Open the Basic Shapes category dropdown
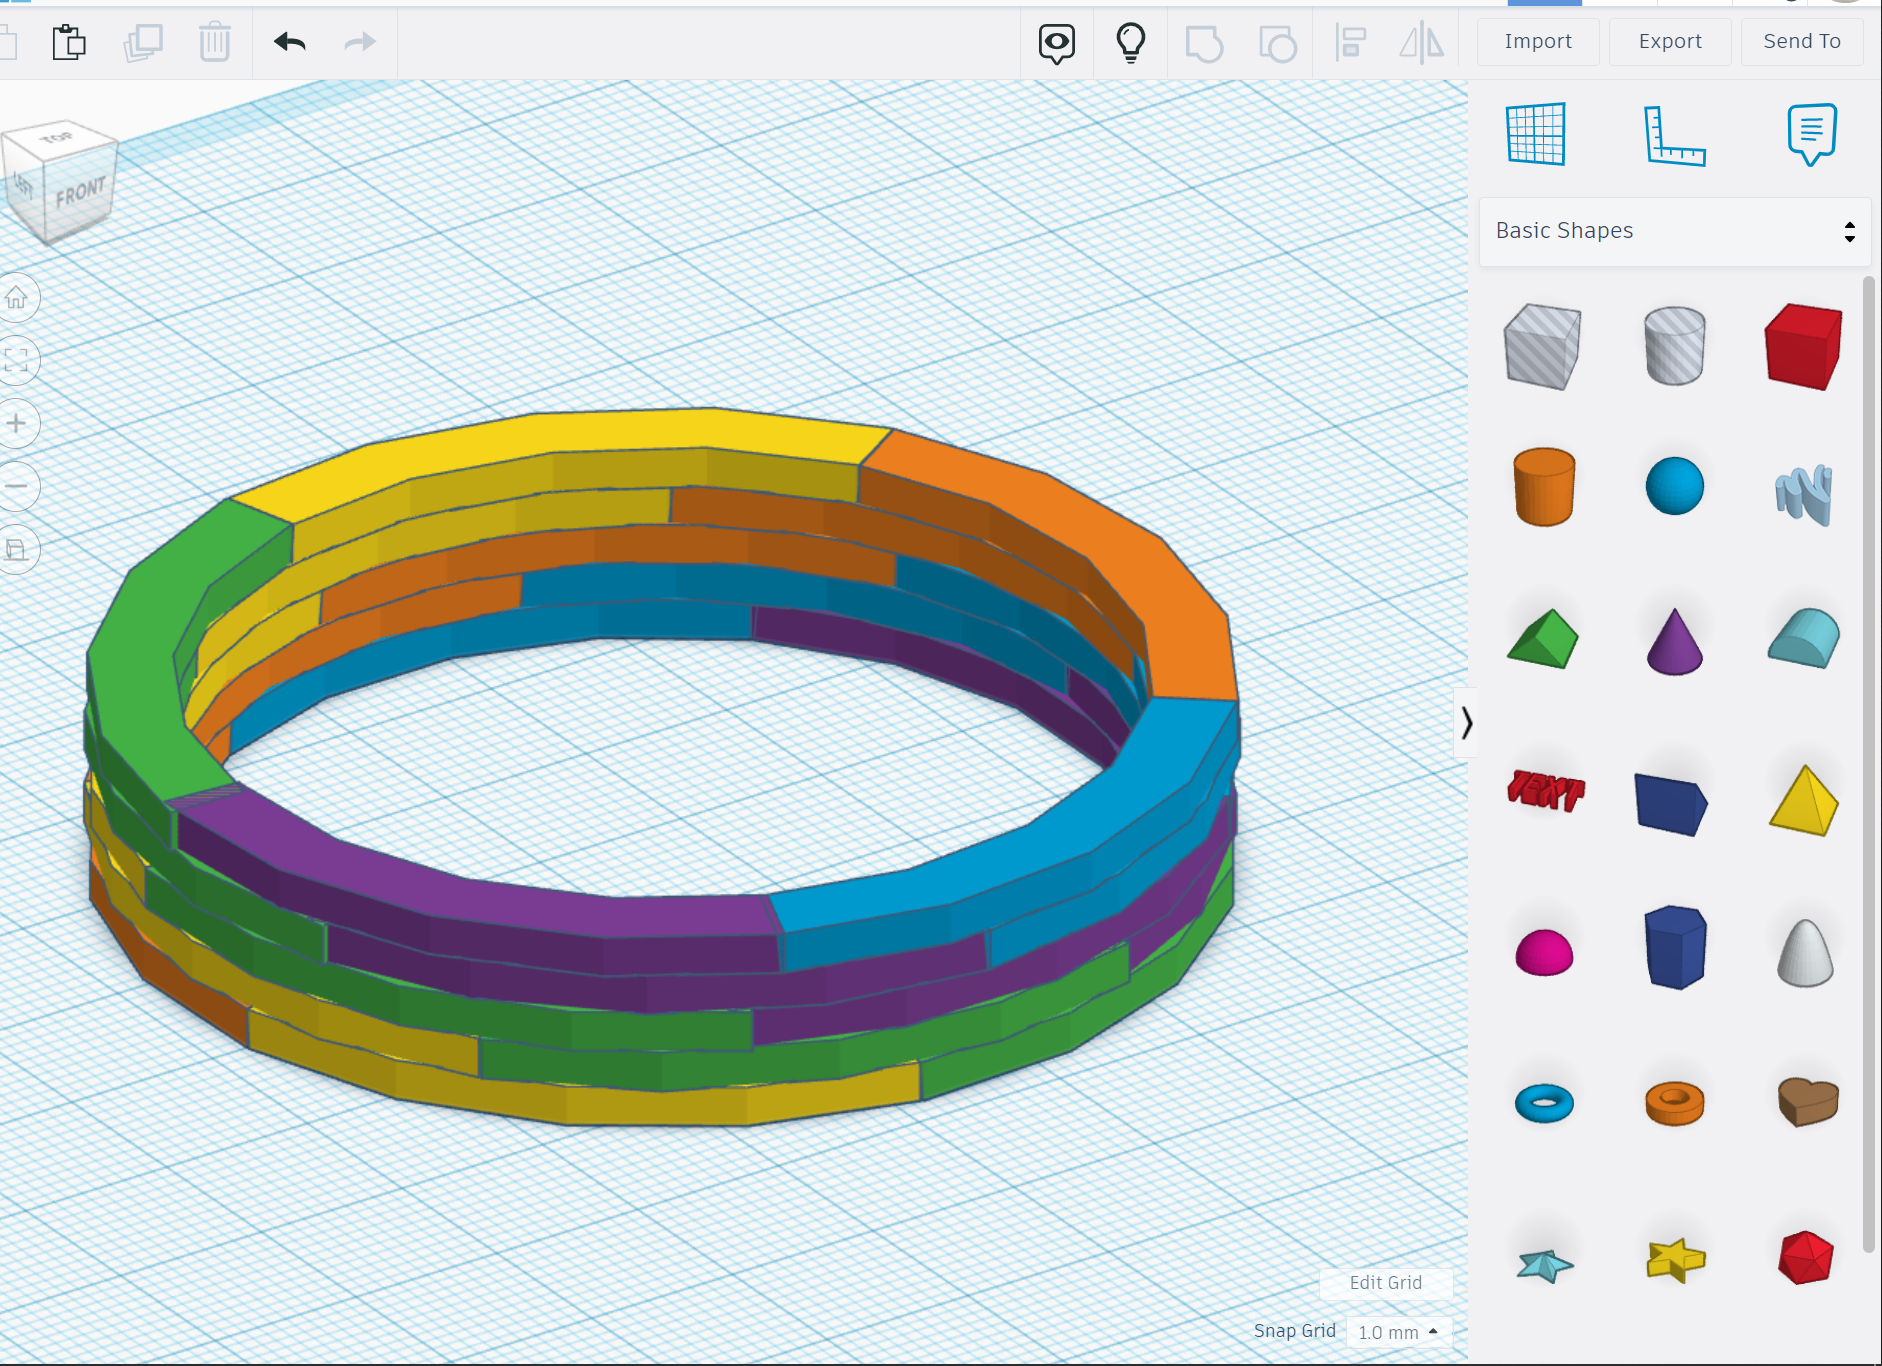Viewport: 1882px width, 1366px height. click(1674, 231)
